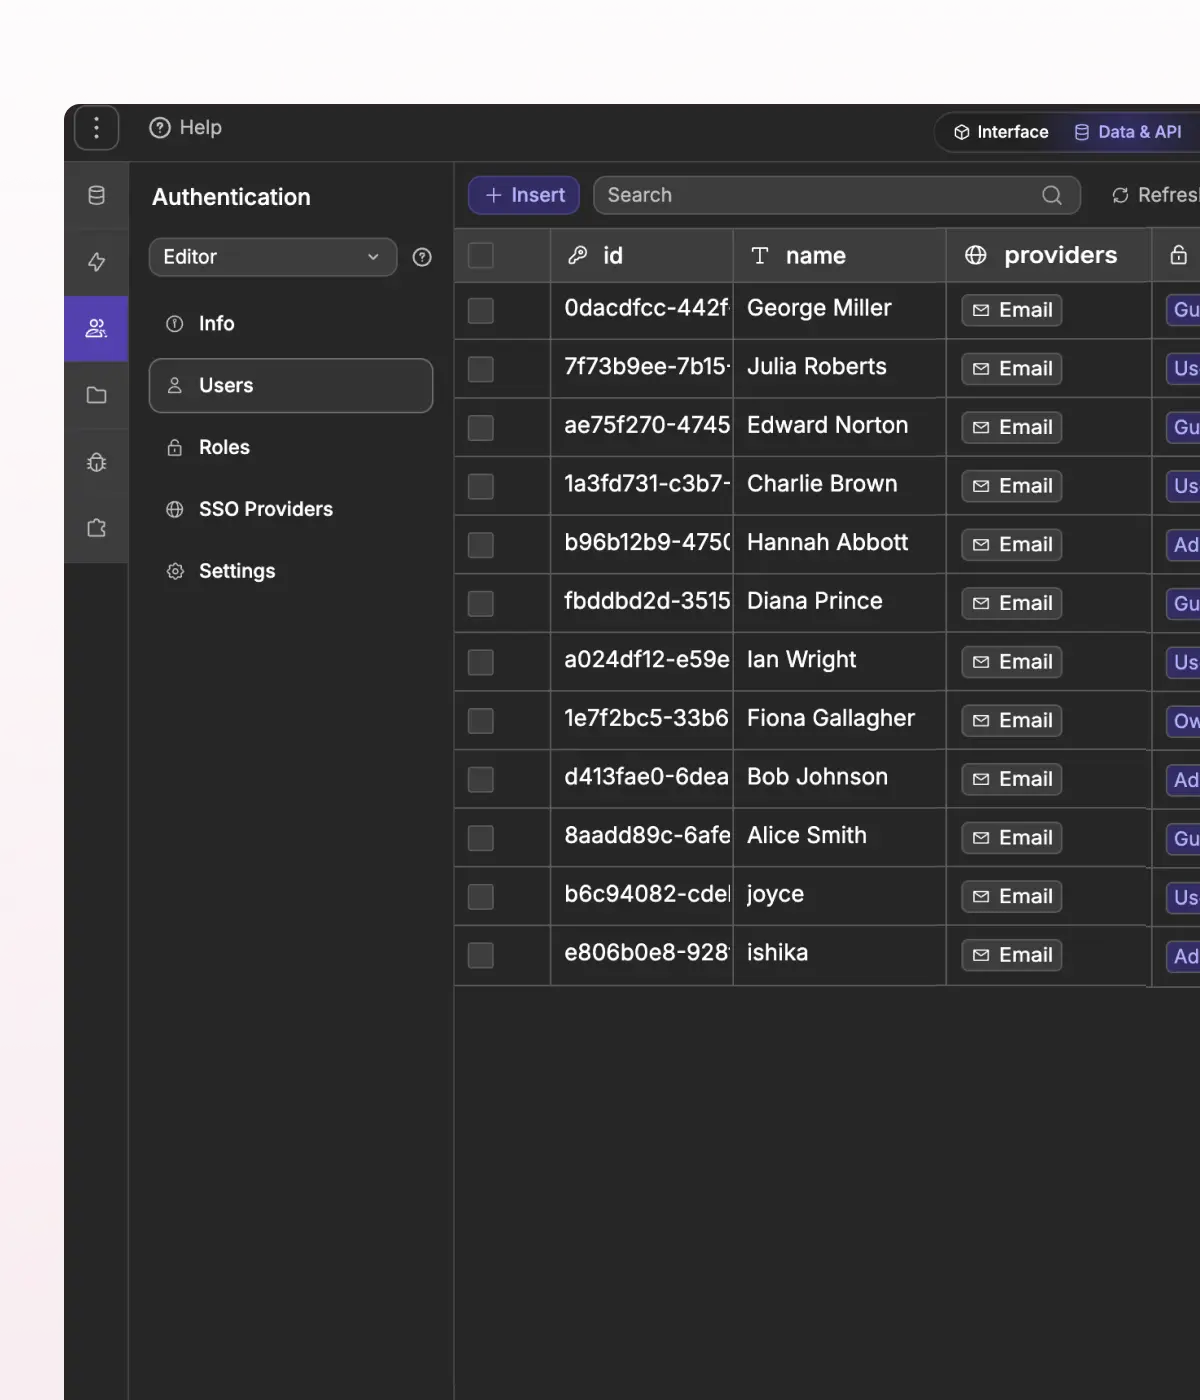Check the Diana Prince row checkbox
The height and width of the screenshot is (1400, 1200).
tap(481, 604)
